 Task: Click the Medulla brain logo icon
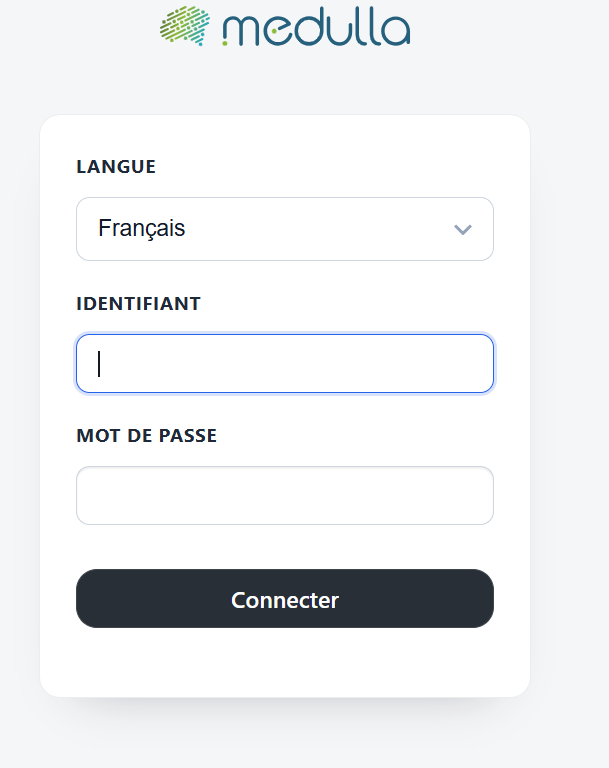pos(185,26)
